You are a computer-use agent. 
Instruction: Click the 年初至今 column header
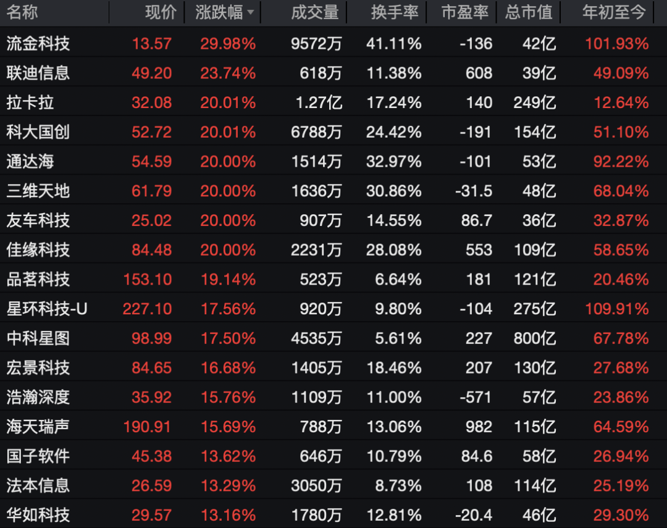[x=616, y=13]
